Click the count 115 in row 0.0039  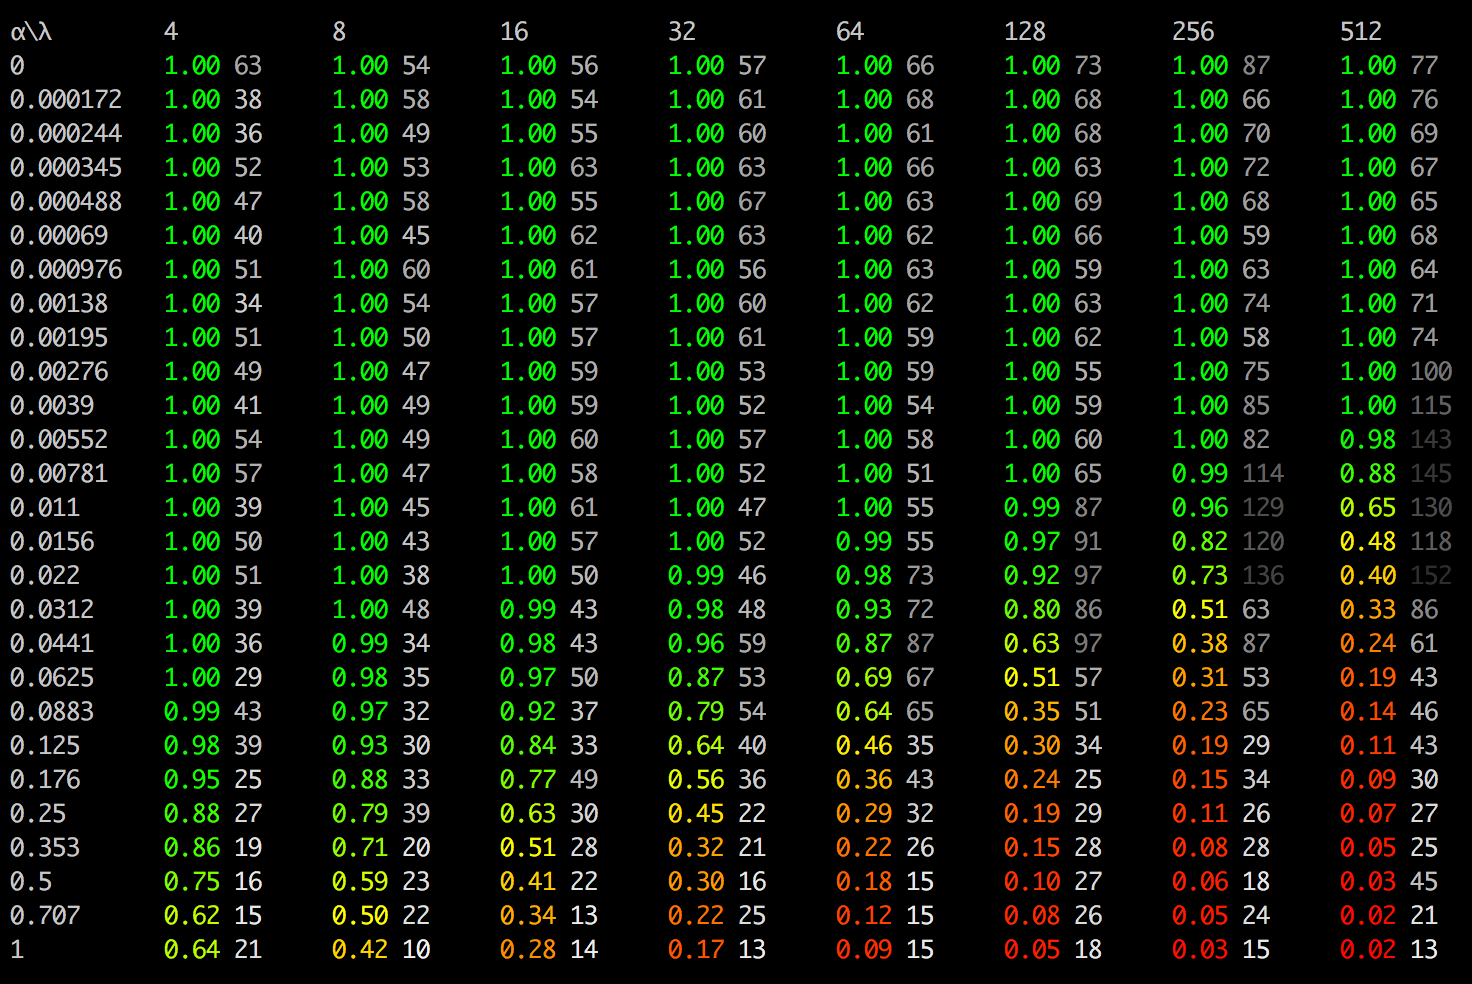pyautogui.click(x=1431, y=406)
